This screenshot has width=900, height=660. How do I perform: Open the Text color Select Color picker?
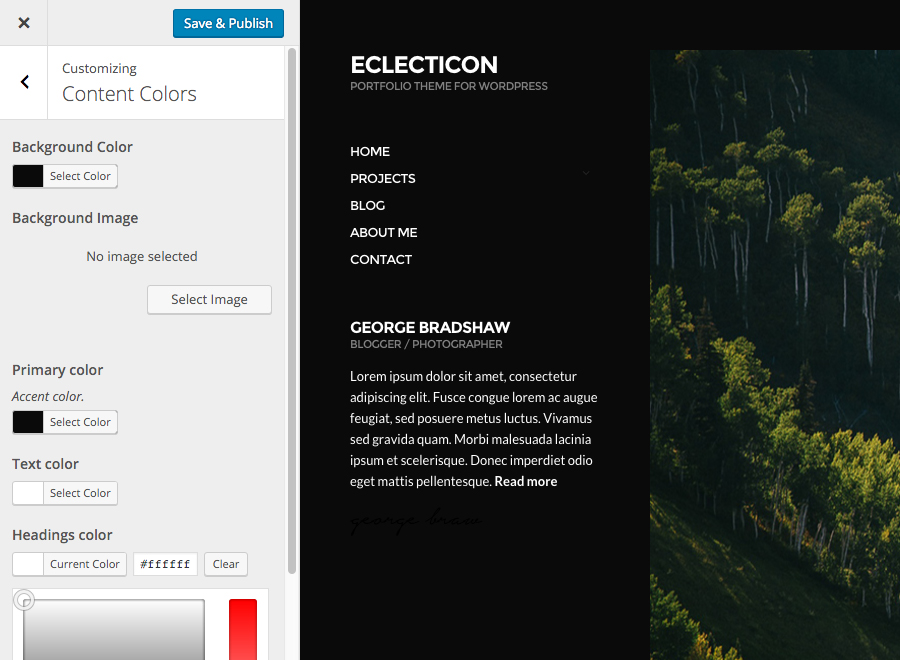80,493
